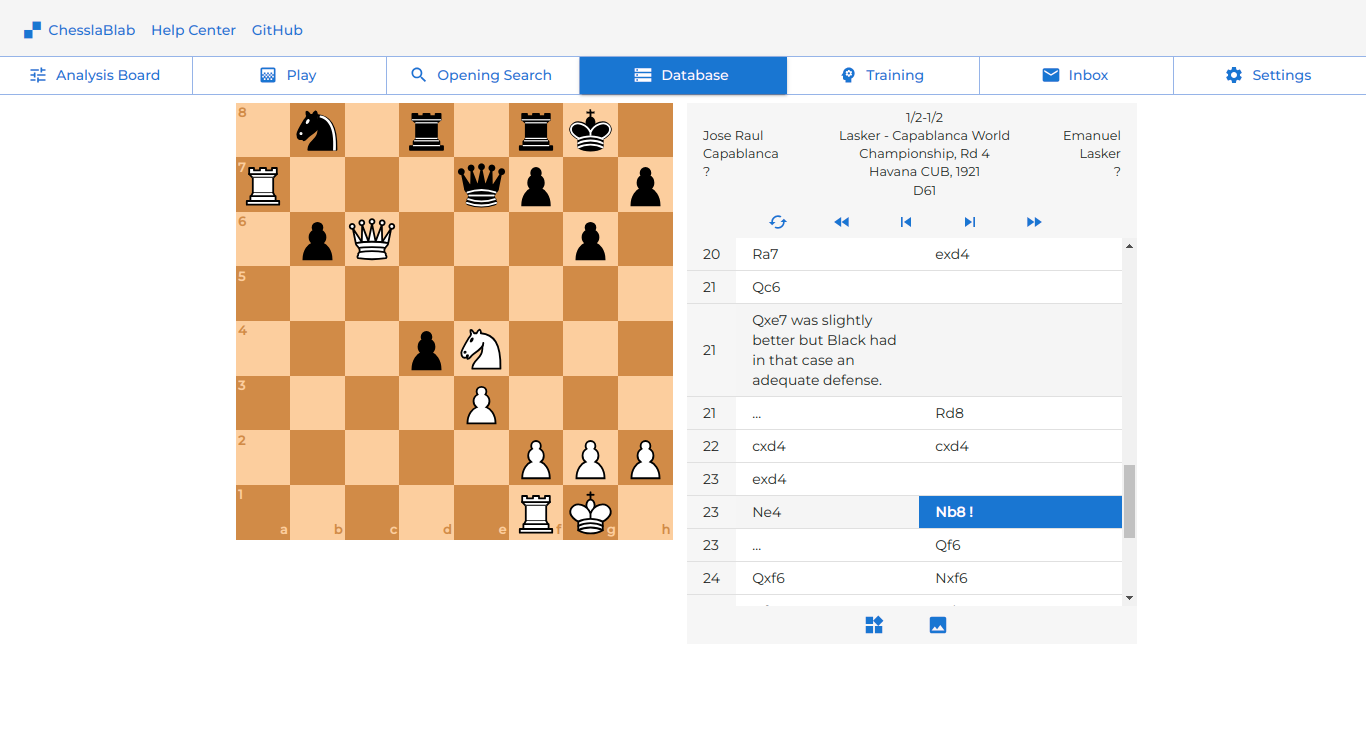
Task: Click the image icon below the move list
Action: coord(937,624)
